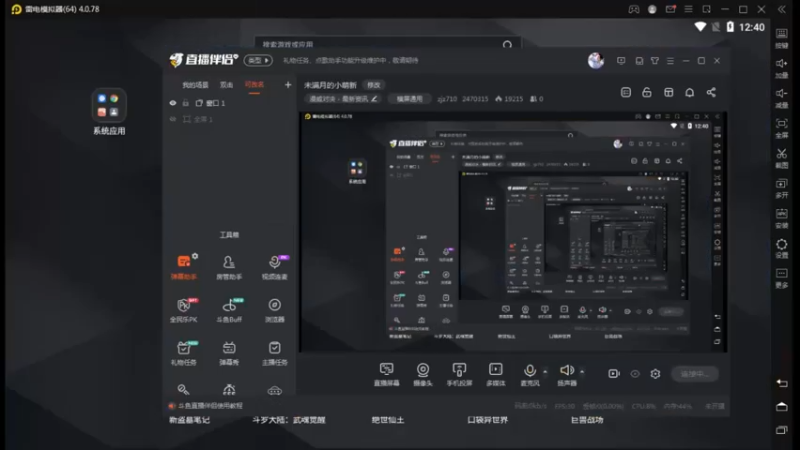800x450 pixels.
Task: Open the 礼物任务 gift task tool
Action: coord(184,353)
